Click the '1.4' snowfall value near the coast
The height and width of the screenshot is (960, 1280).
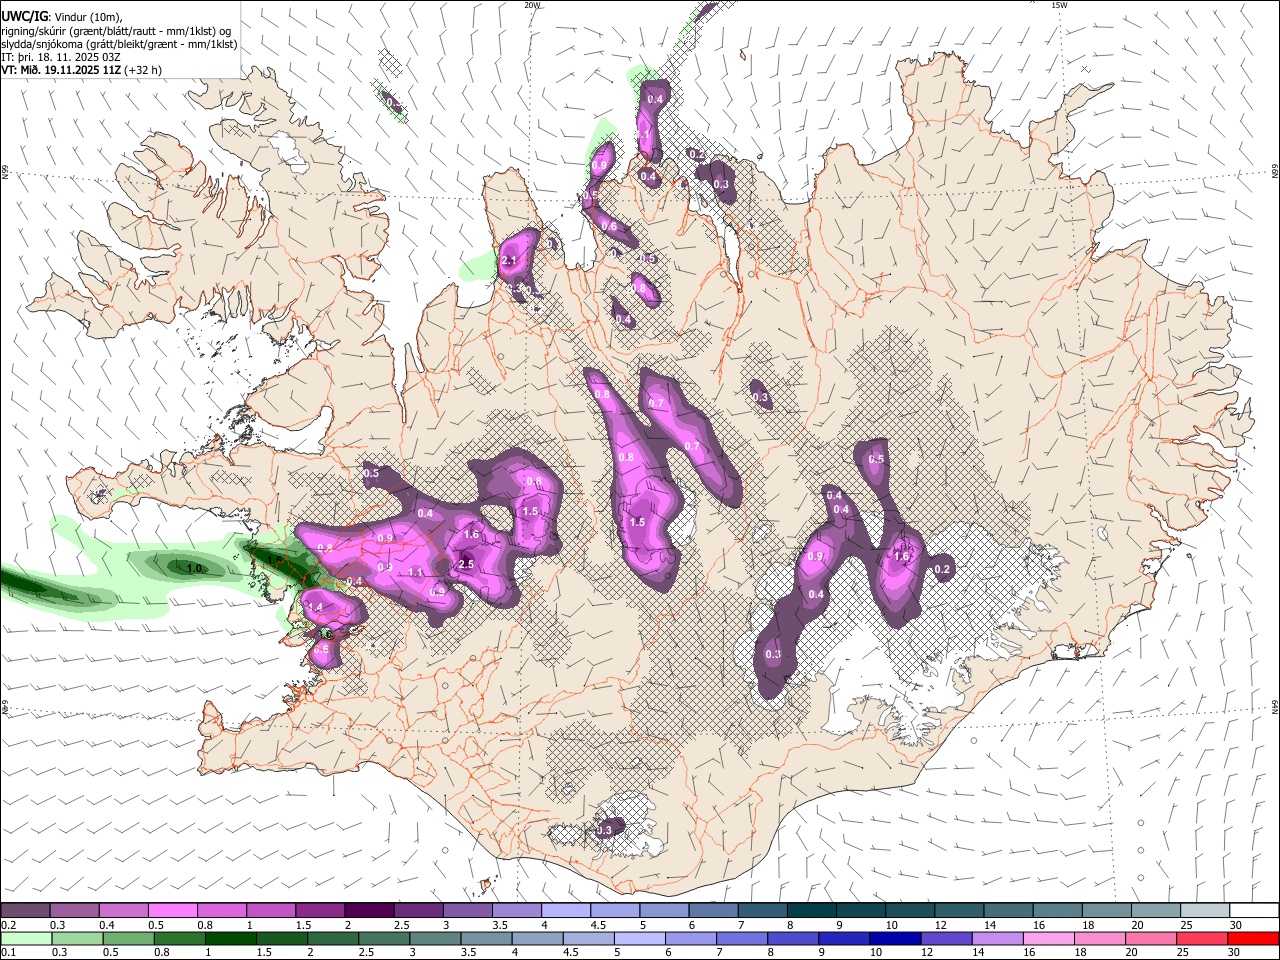tap(315, 607)
